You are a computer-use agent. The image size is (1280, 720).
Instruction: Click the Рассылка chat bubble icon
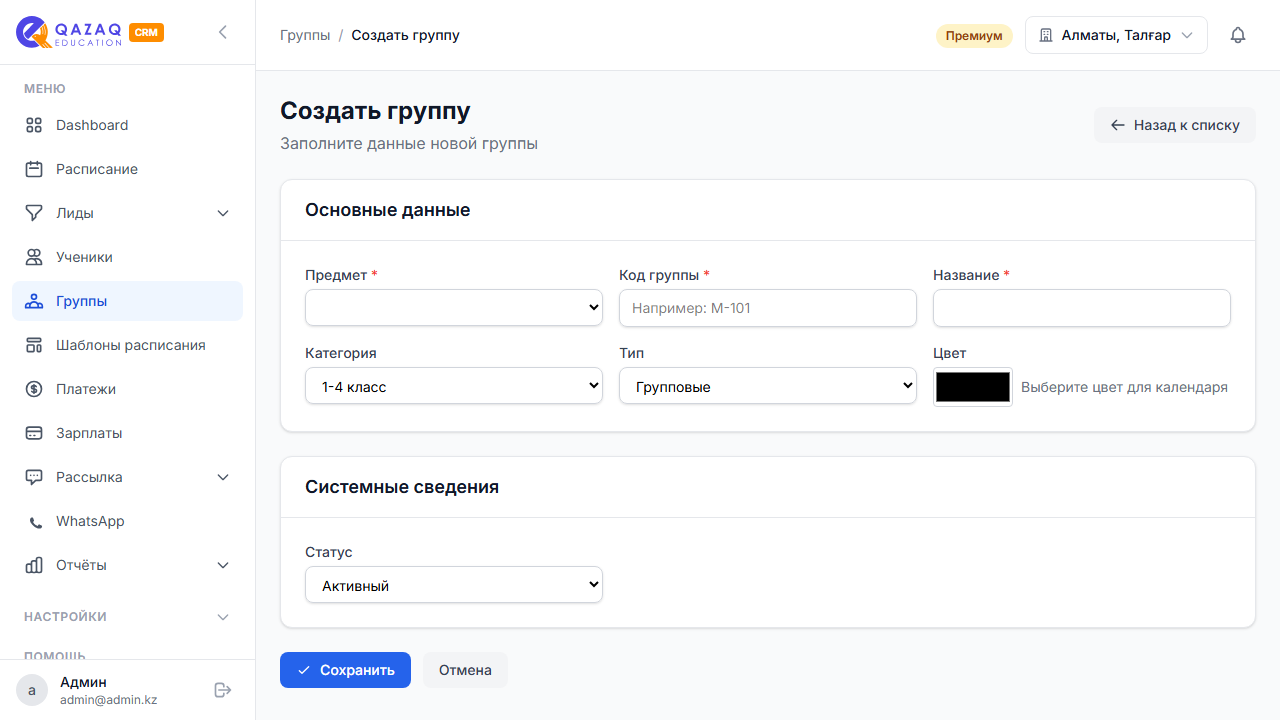34,477
